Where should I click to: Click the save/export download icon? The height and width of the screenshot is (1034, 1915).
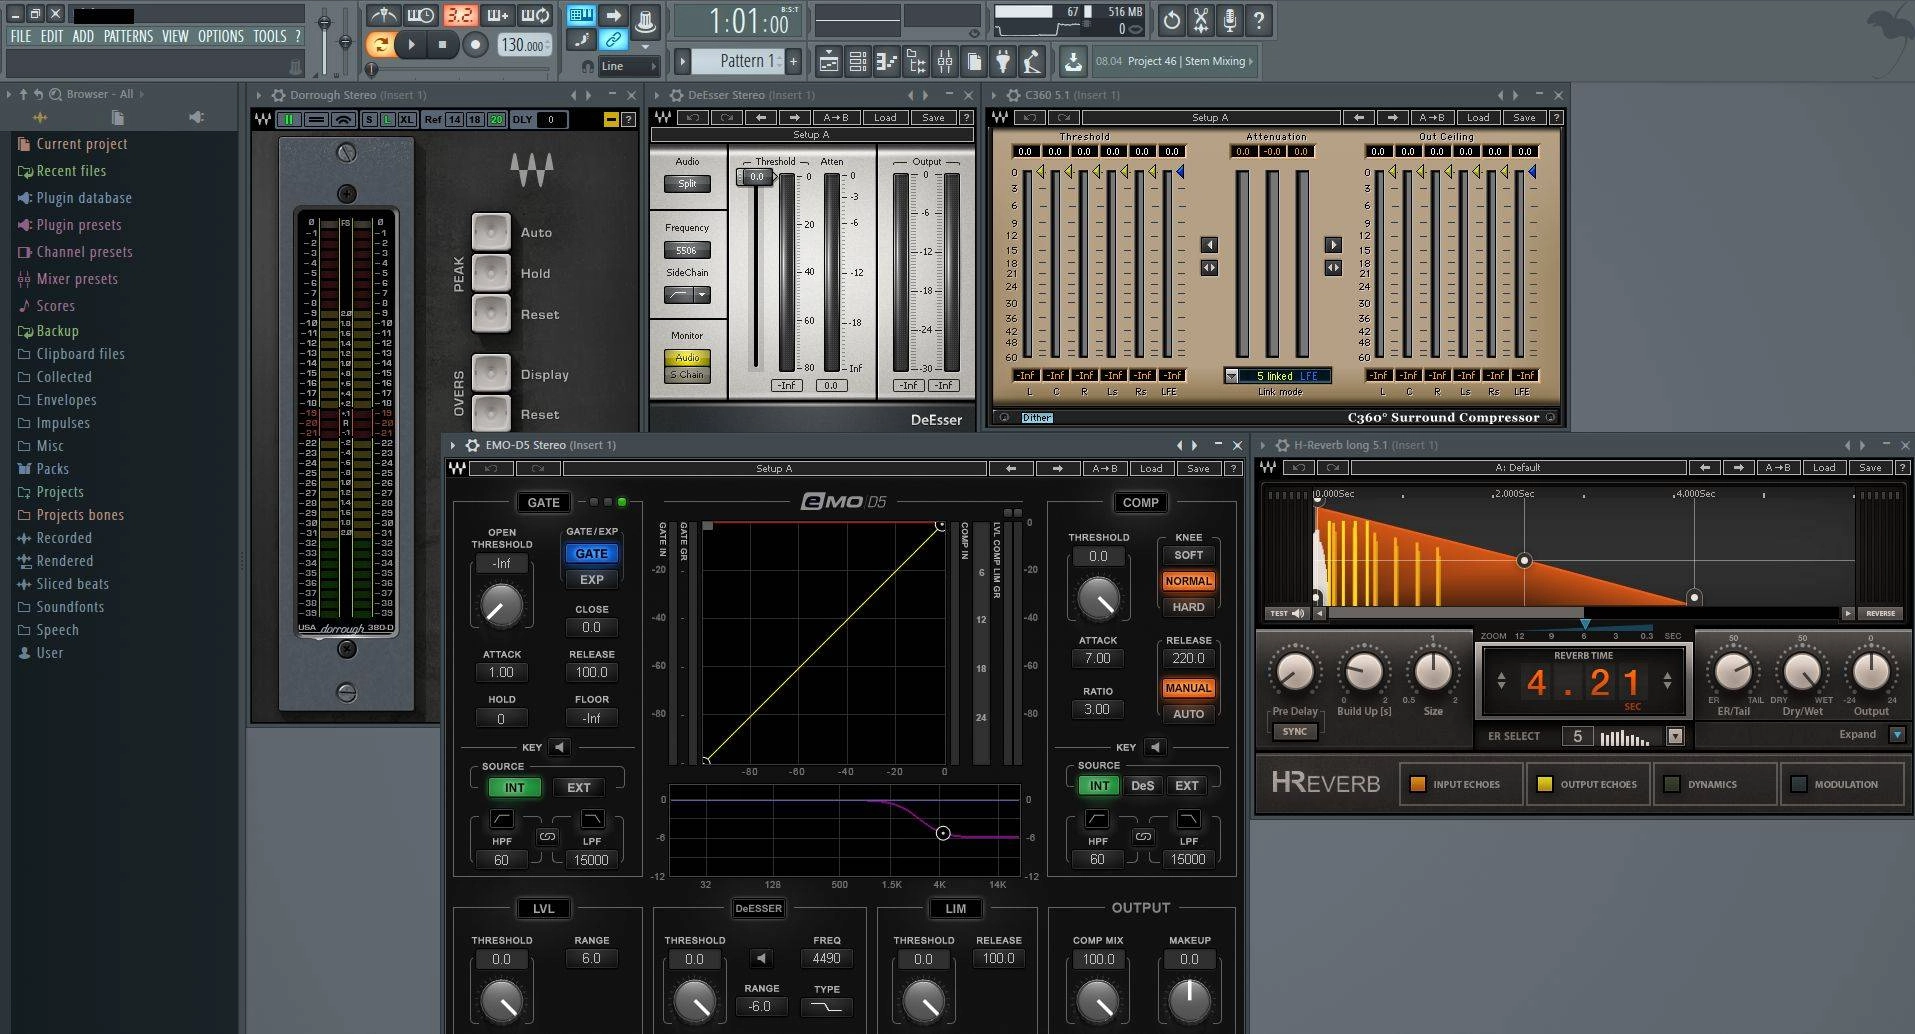(1072, 62)
